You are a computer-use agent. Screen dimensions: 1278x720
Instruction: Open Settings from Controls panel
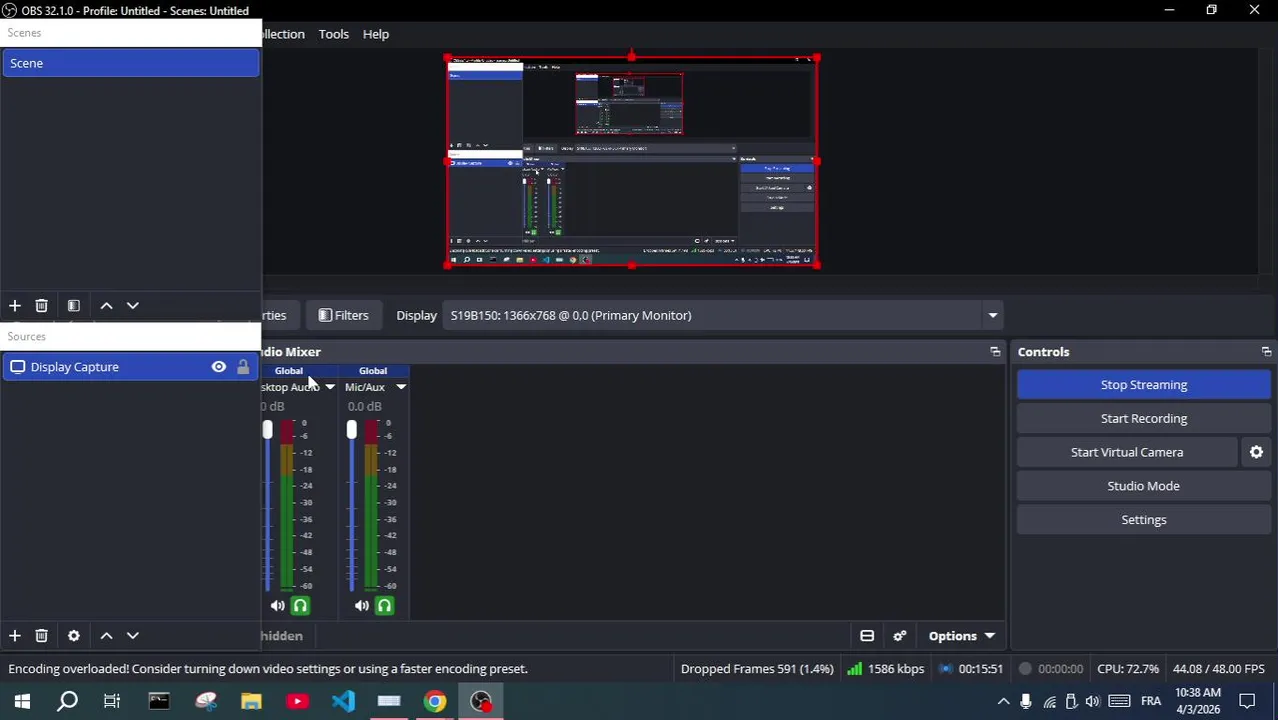pyautogui.click(x=1144, y=520)
